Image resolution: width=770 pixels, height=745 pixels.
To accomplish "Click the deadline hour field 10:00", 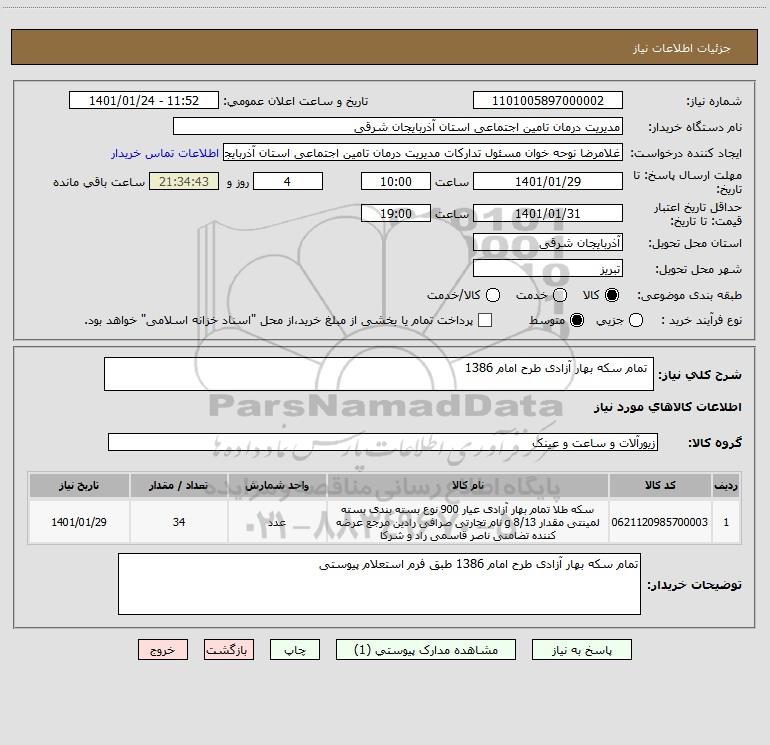I will click(x=396, y=181).
